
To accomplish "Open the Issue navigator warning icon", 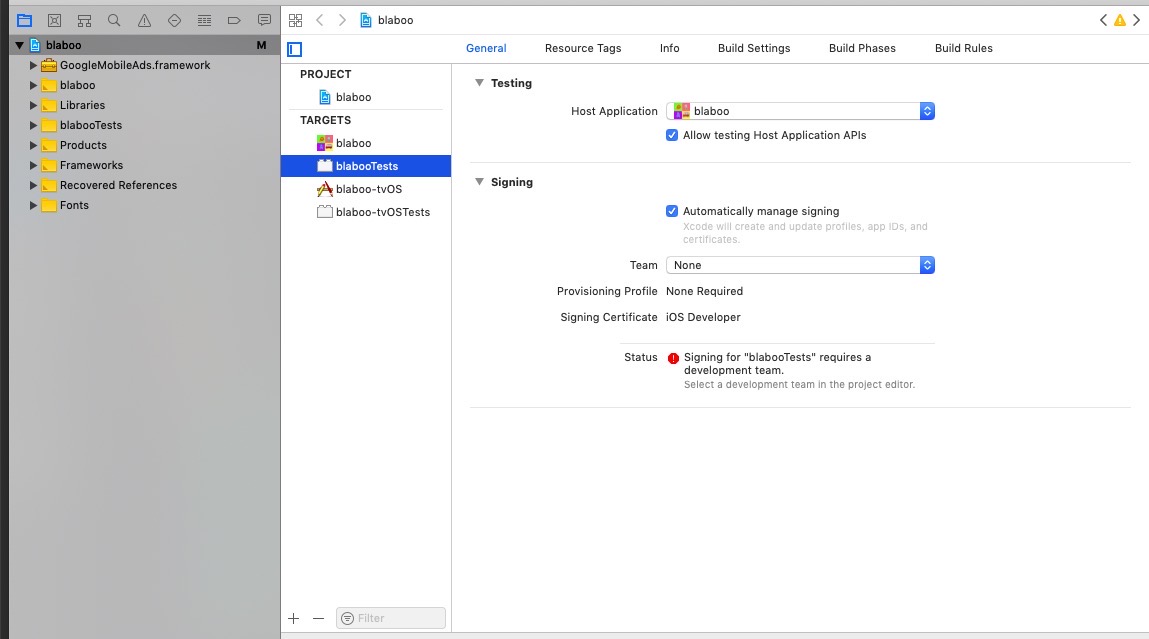I will pos(144,21).
